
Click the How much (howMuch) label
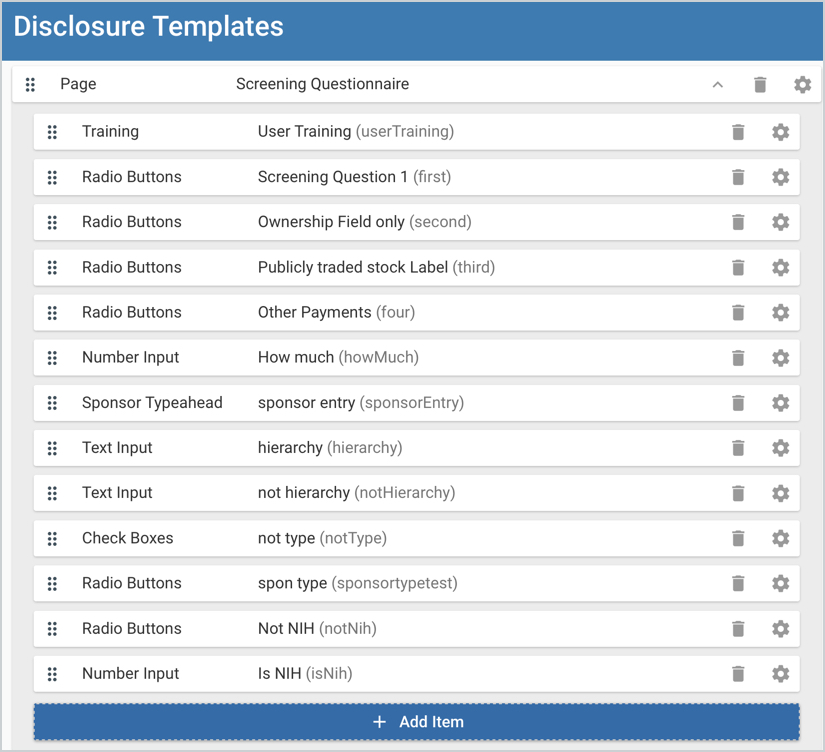pyautogui.click(x=338, y=357)
